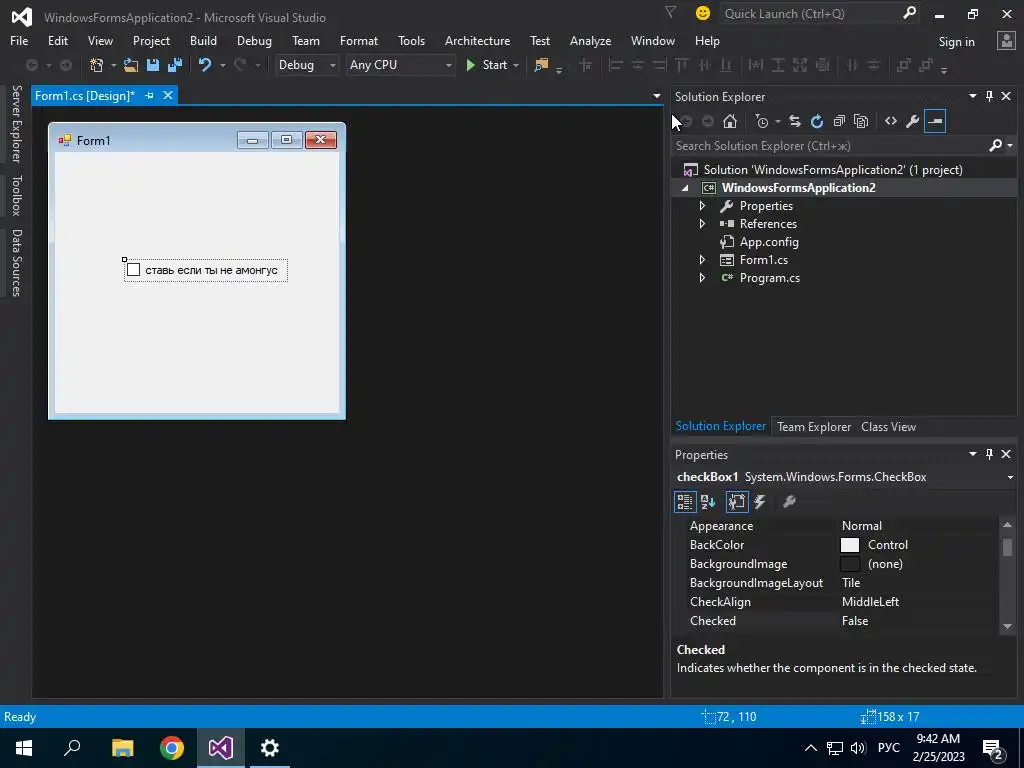Open the Data Sources side tab

click(x=16, y=263)
